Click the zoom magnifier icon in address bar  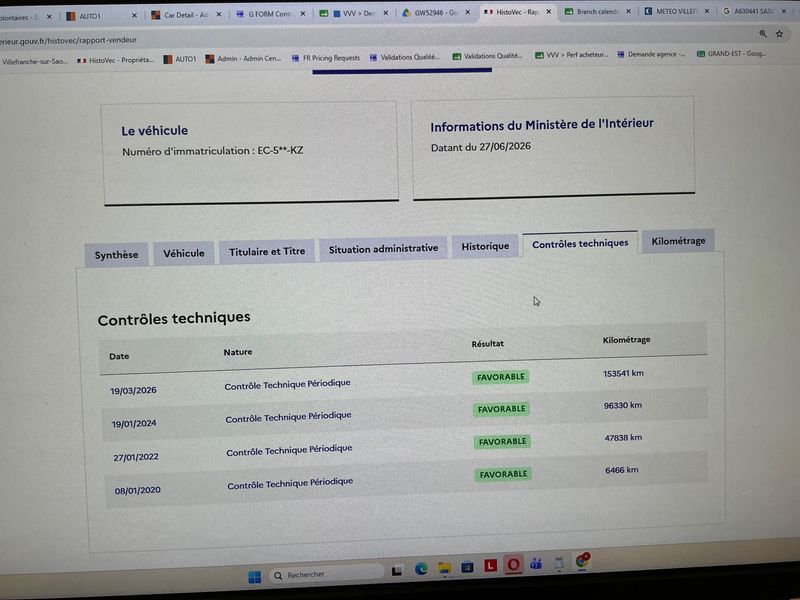pyautogui.click(x=763, y=34)
